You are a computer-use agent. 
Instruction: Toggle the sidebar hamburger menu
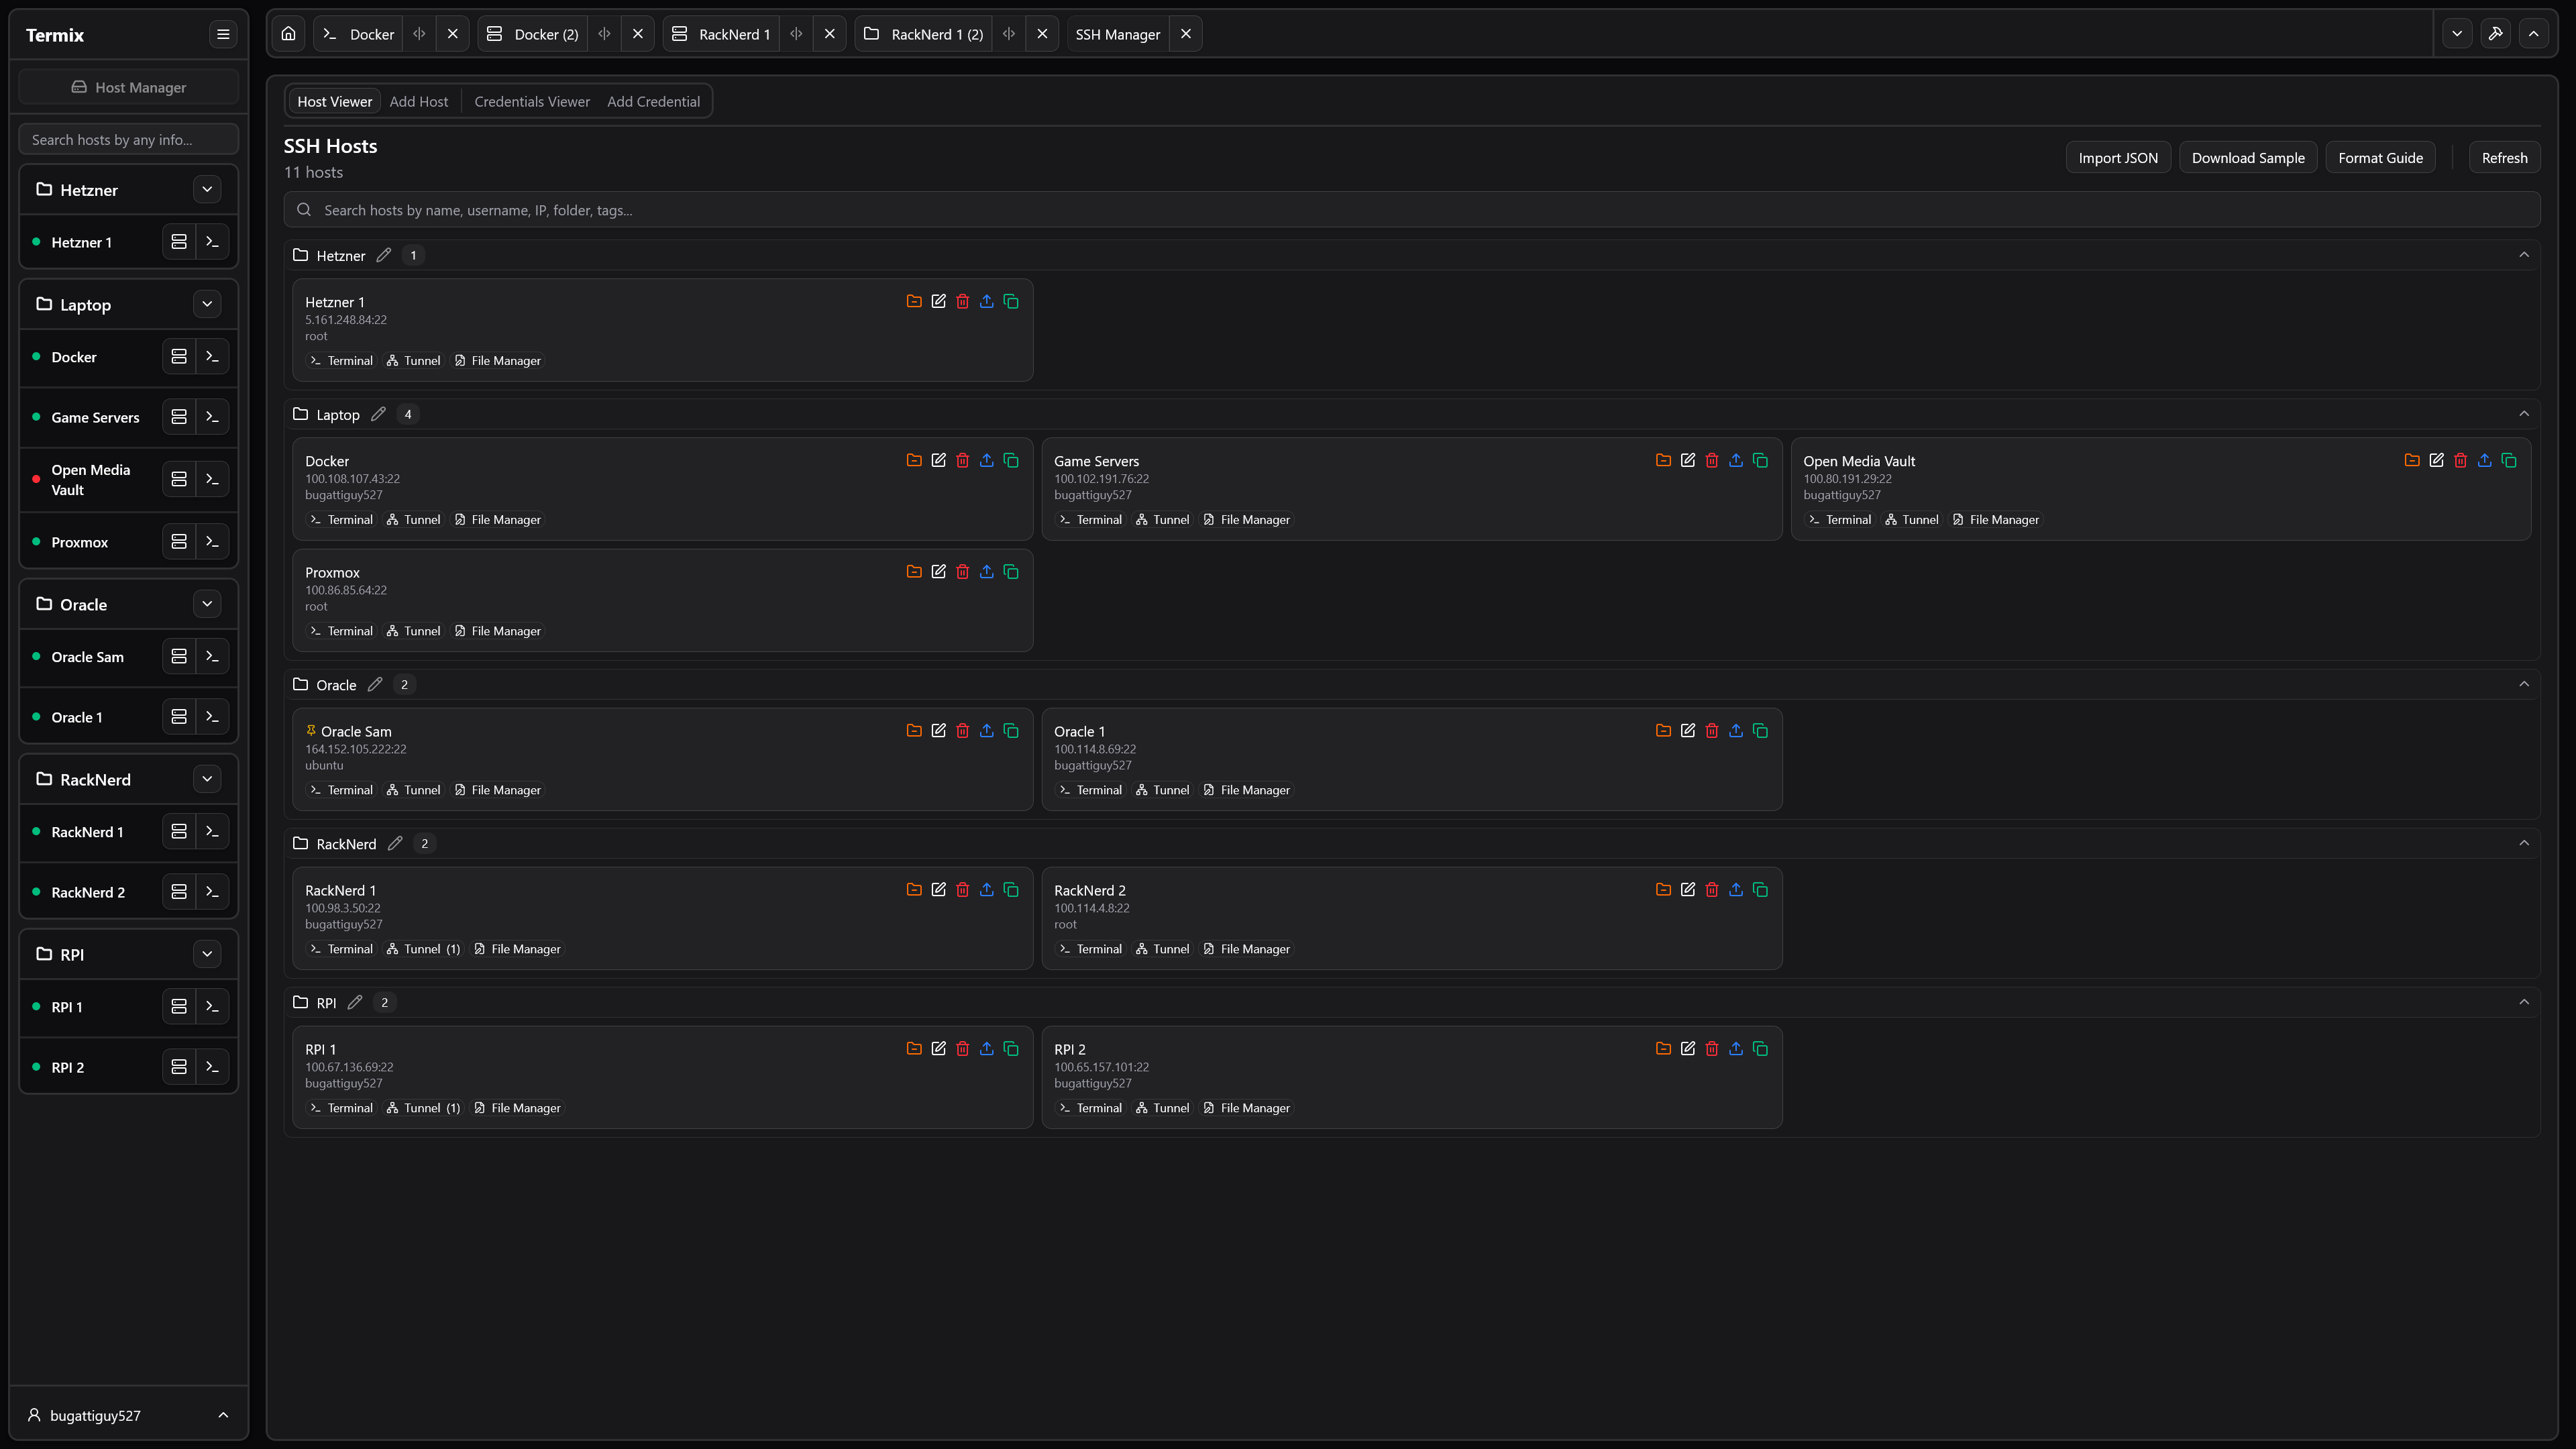pyautogui.click(x=223, y=34)
